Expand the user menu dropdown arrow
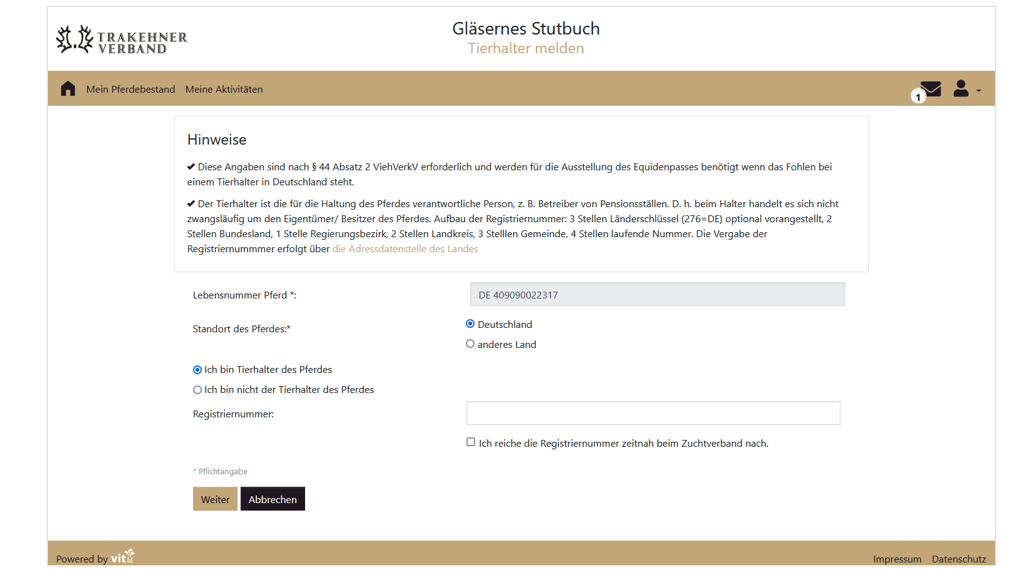The width and height of the screenshot is (1028, 569). click(x=979, y=90)
